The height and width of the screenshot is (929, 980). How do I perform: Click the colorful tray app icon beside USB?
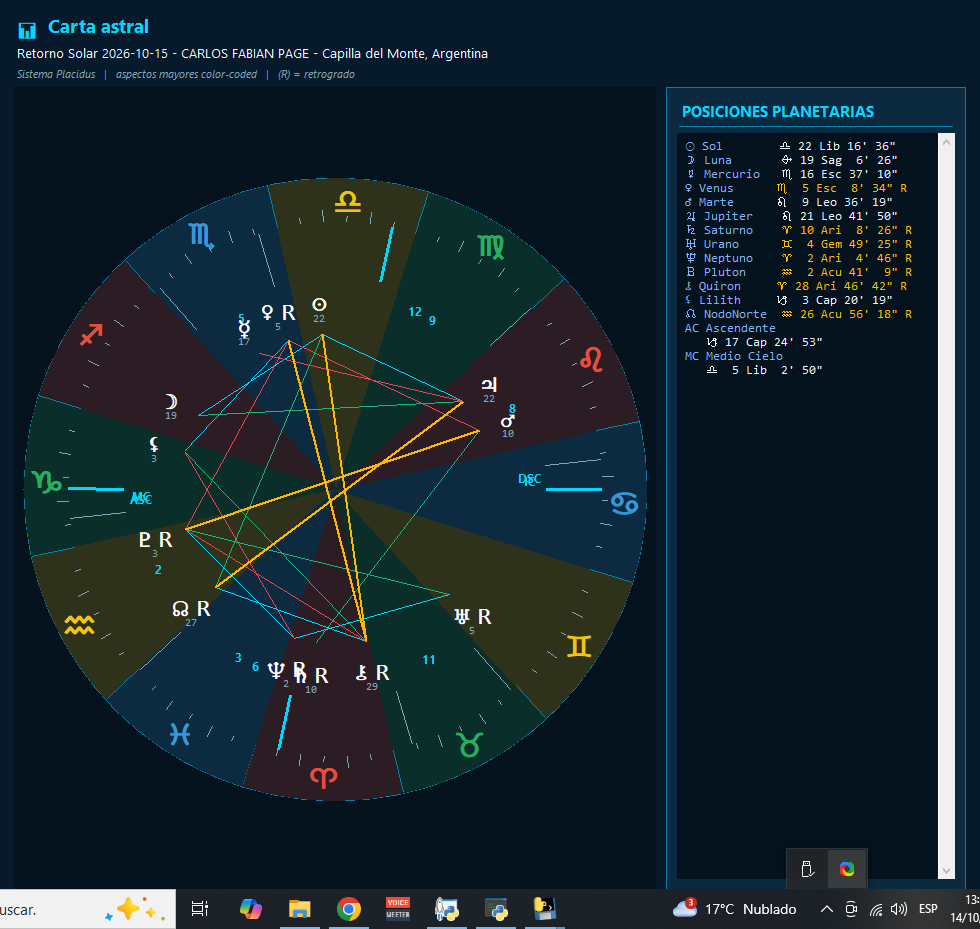click(847, 869)
